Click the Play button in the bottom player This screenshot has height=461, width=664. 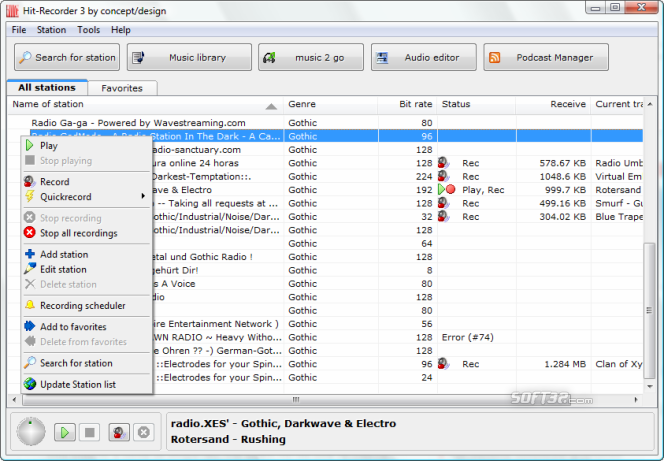pos(65,432)
